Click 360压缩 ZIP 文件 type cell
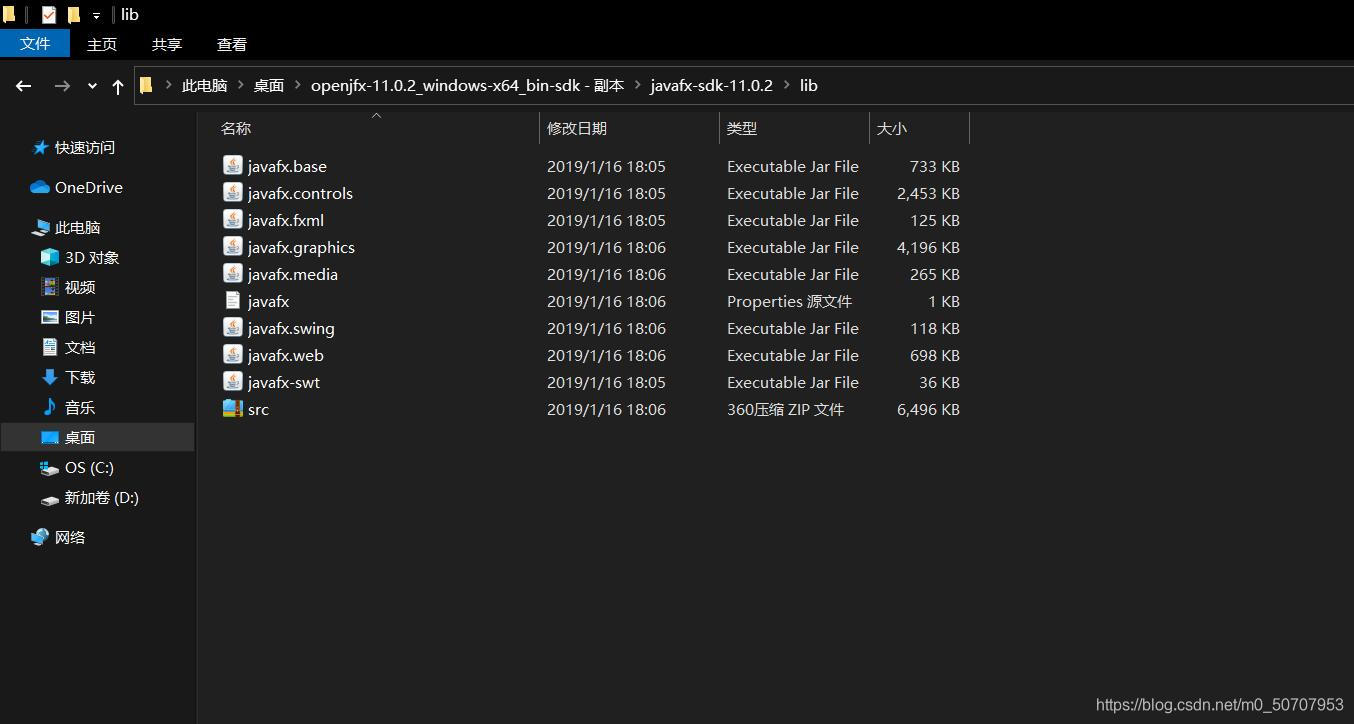This screenshot has width=1354, height=724. point(785,409)
